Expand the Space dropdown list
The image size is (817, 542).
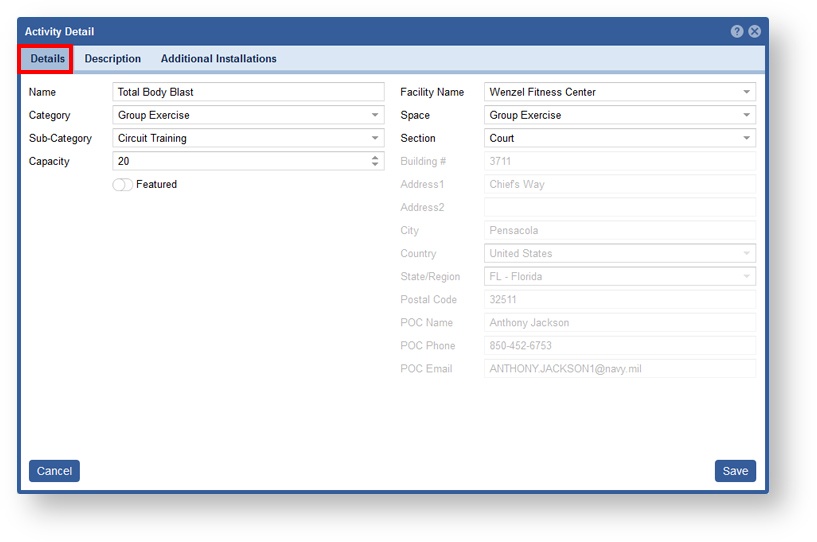tap(746, 115)
